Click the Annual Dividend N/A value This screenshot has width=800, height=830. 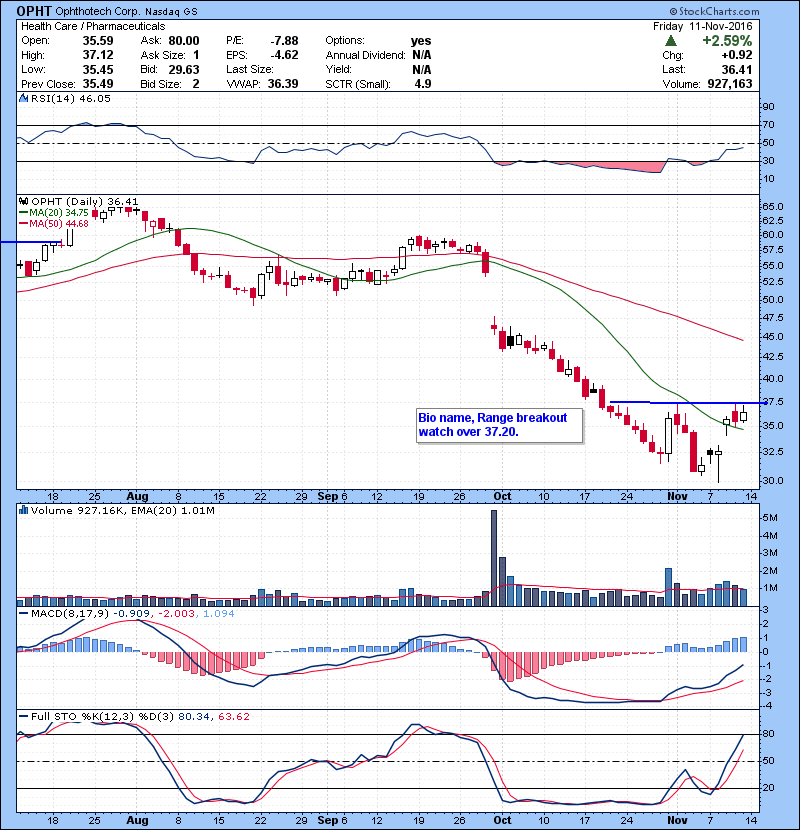[422, 55]
